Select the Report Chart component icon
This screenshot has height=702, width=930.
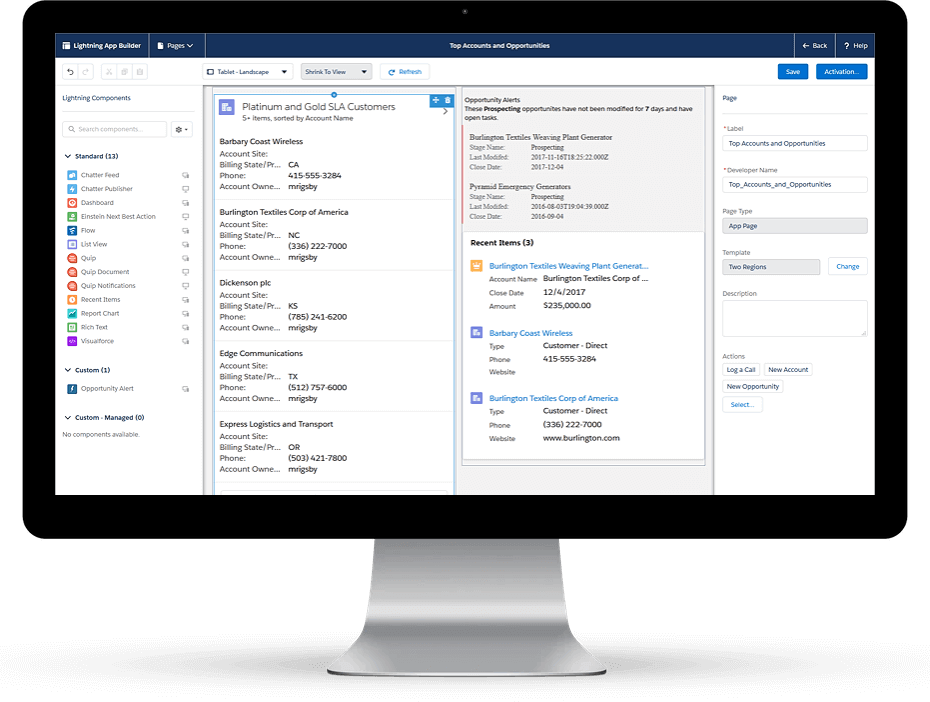pos(72,313)
